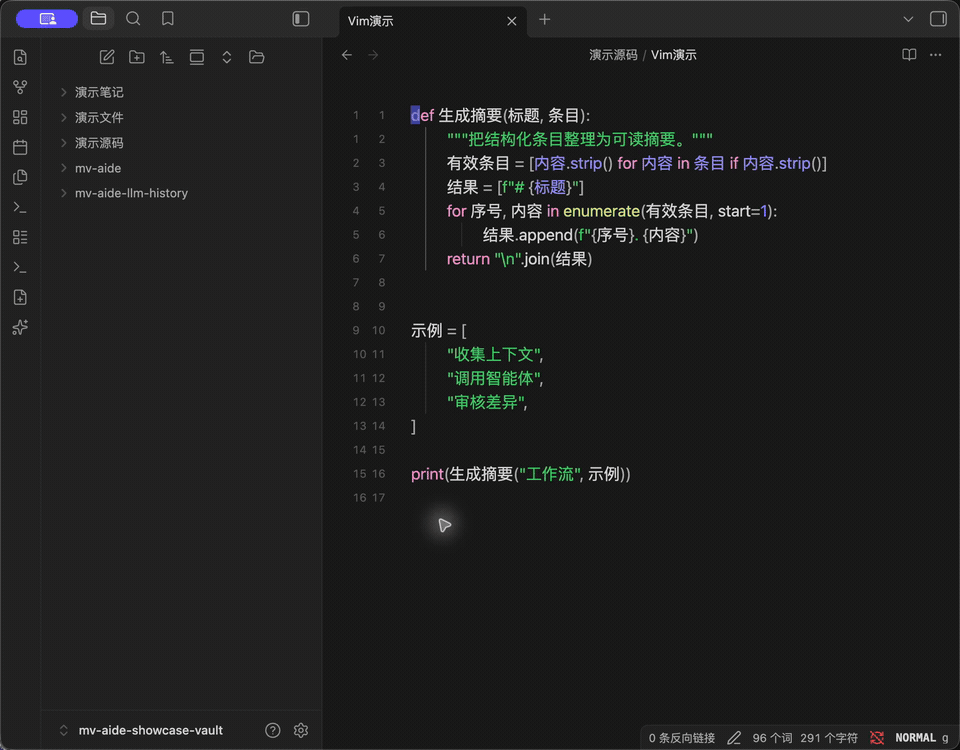The width and height of the screenshot is (960, 750).
Task: Open the graph view ribbon icon
Action: coord(20,87)
